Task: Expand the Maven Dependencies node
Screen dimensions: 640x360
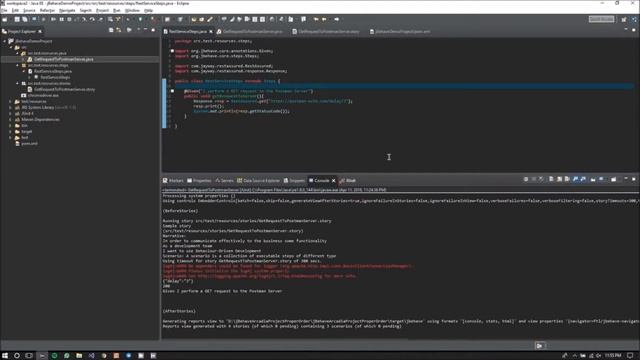Action: (11, 120)
